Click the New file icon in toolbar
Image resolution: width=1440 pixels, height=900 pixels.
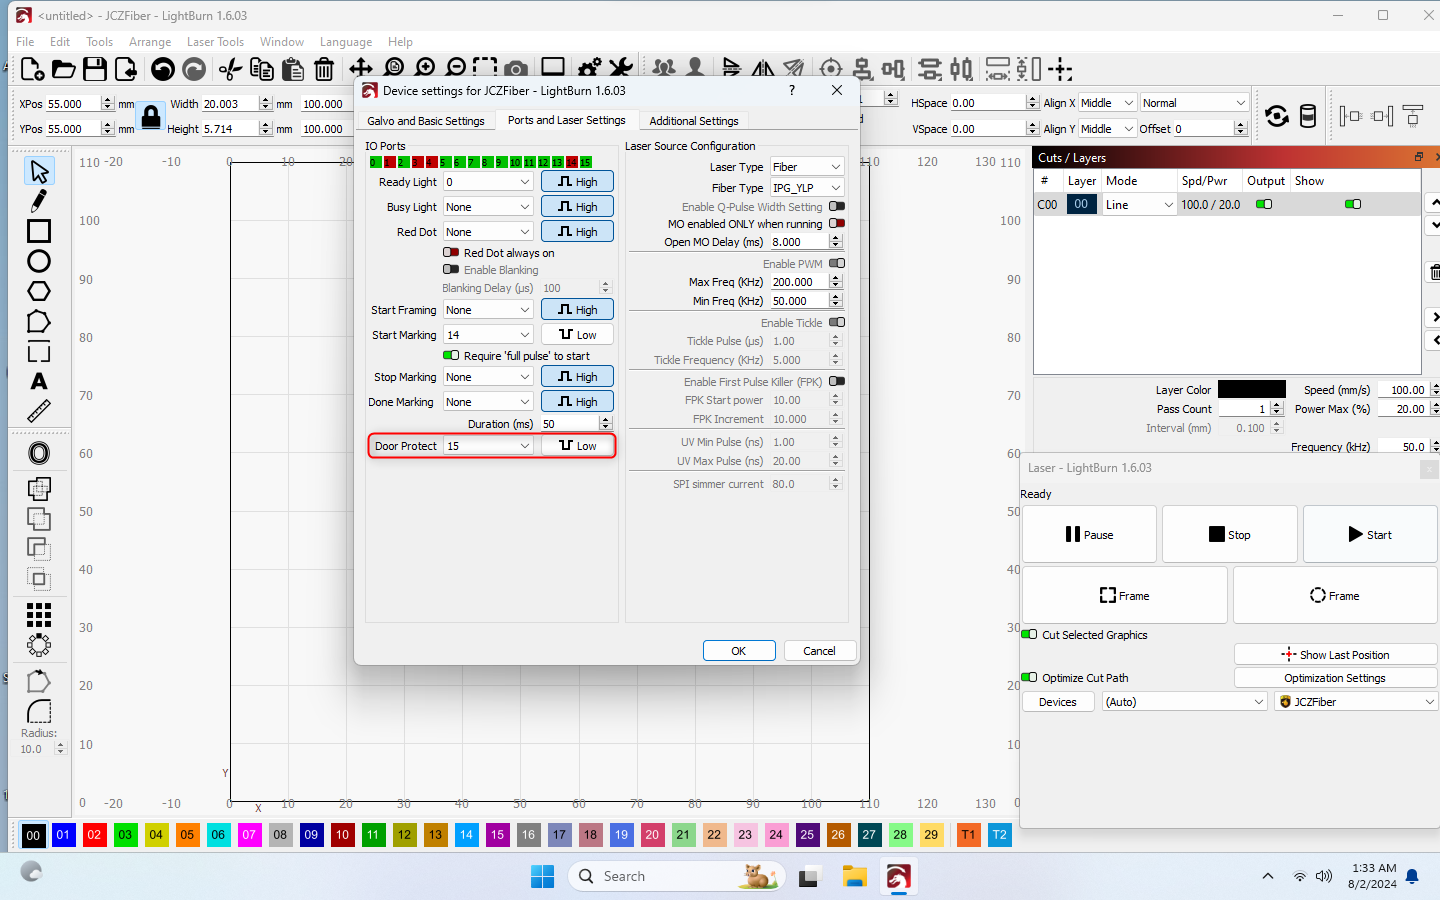tap(32, 69)
